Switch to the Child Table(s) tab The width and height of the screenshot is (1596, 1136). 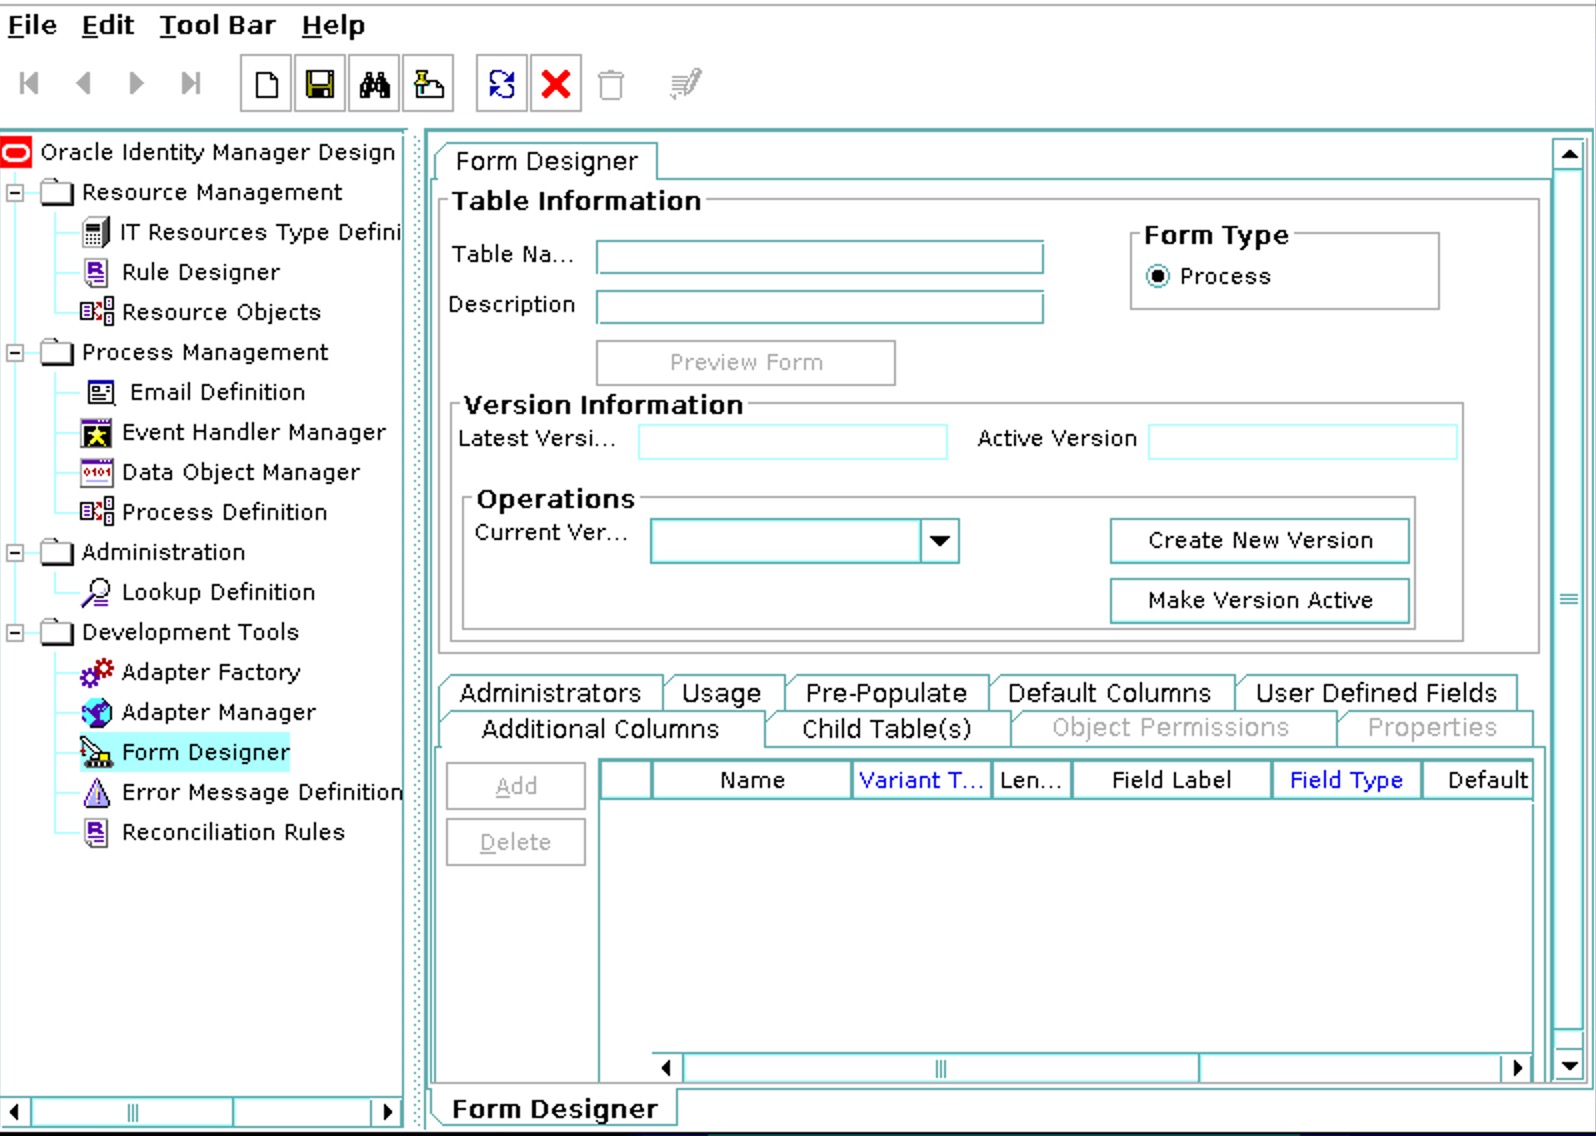[886, 729]
